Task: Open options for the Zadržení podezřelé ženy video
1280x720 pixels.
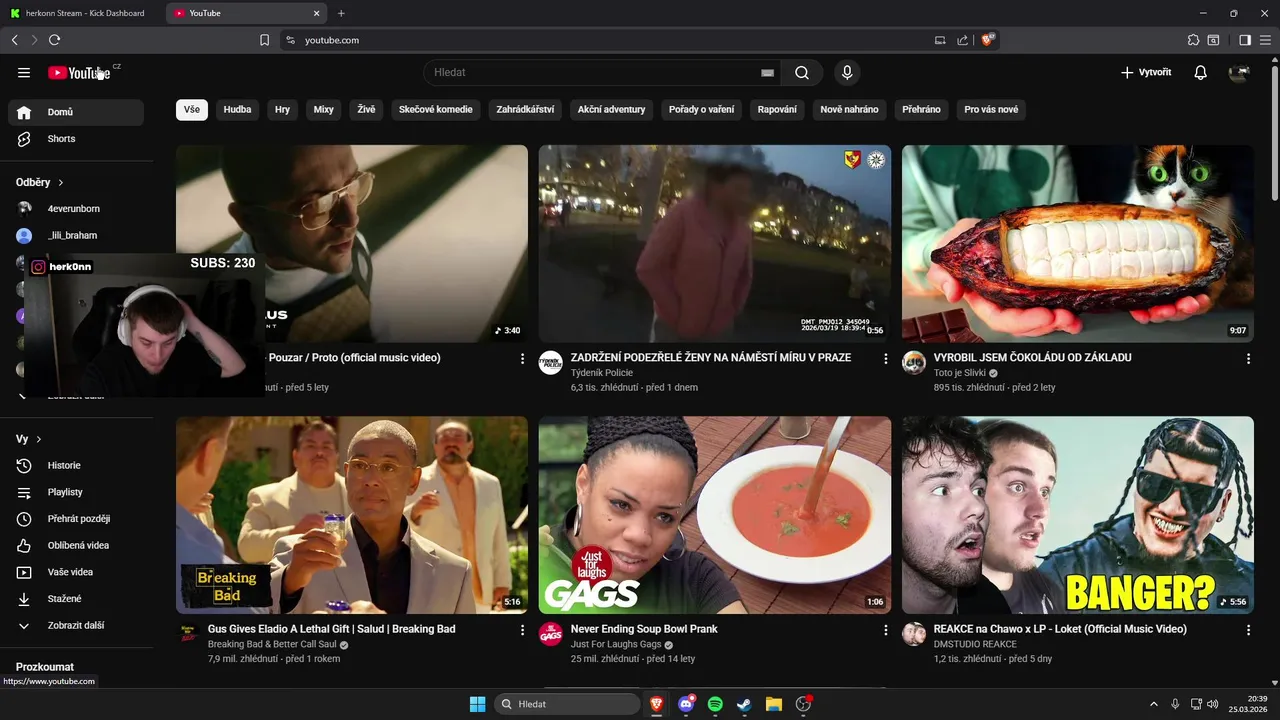Action: pyautogui.click(x=885, y=358)
